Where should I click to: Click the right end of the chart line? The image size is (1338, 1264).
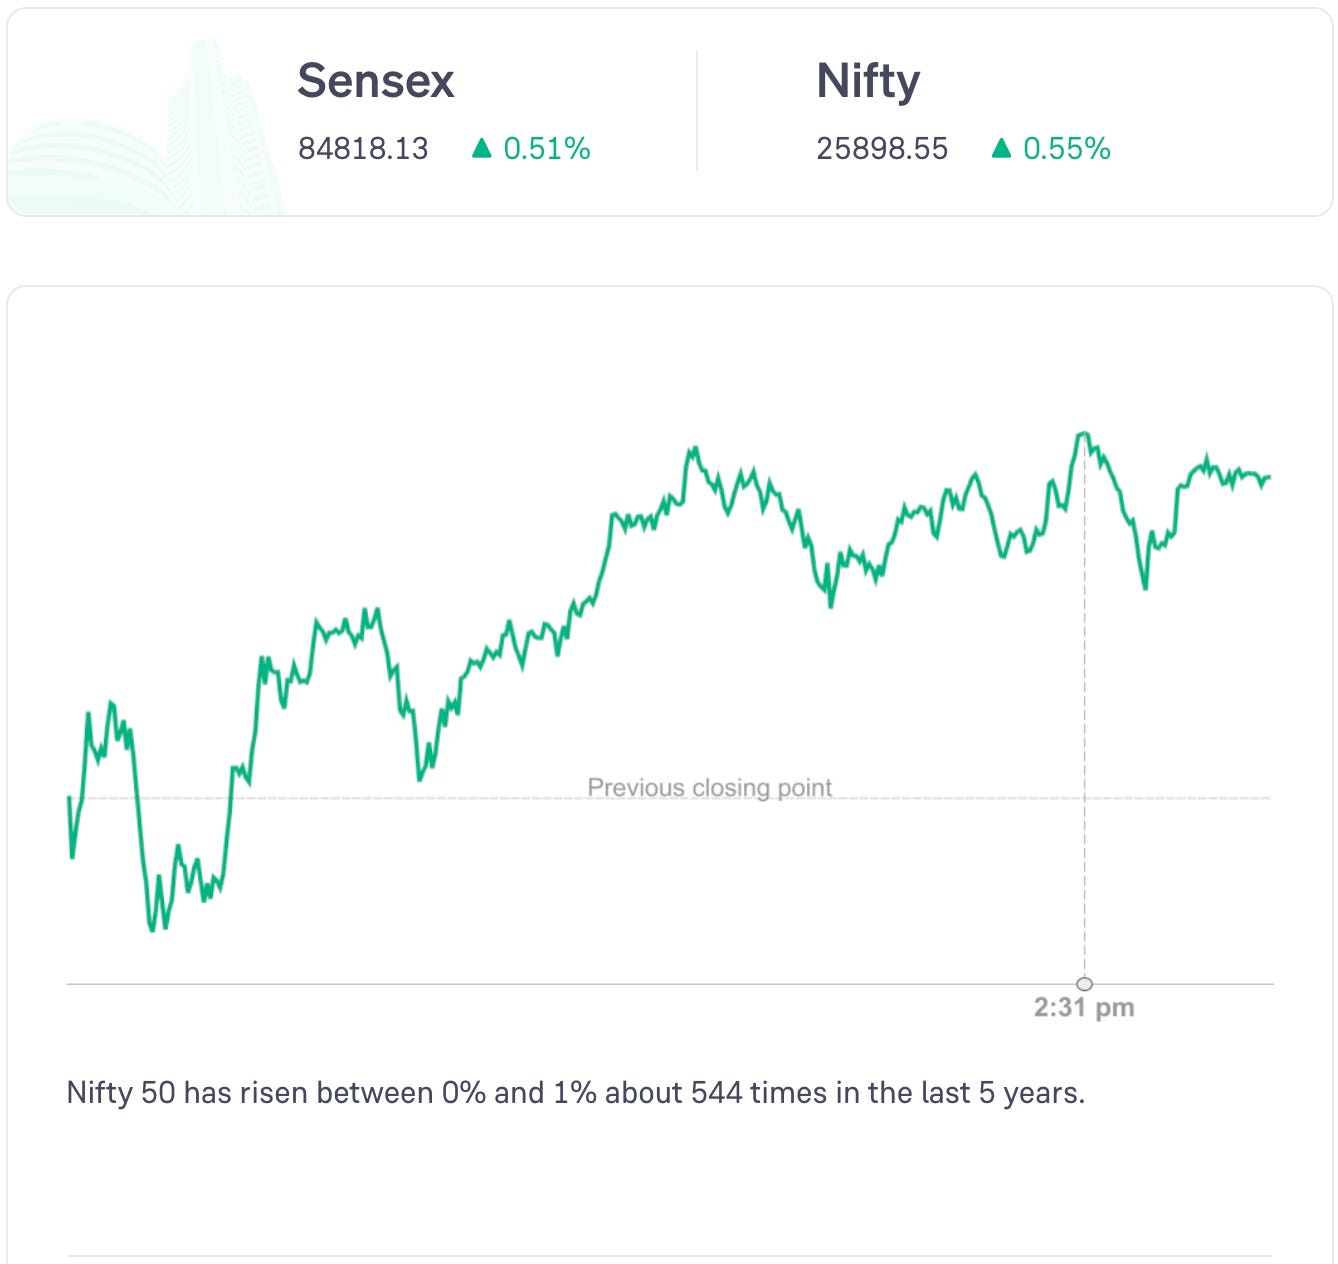(x=1269, y=477)
